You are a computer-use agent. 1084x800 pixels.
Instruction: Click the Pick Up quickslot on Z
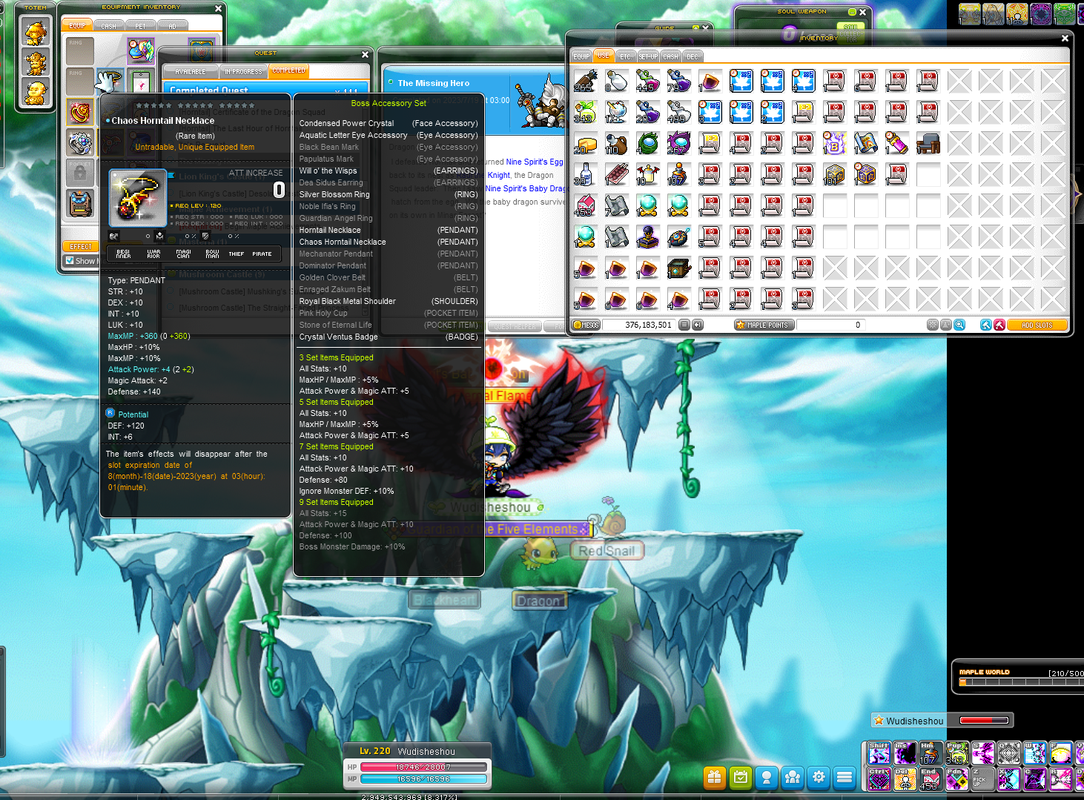click(x=982, y=779)
